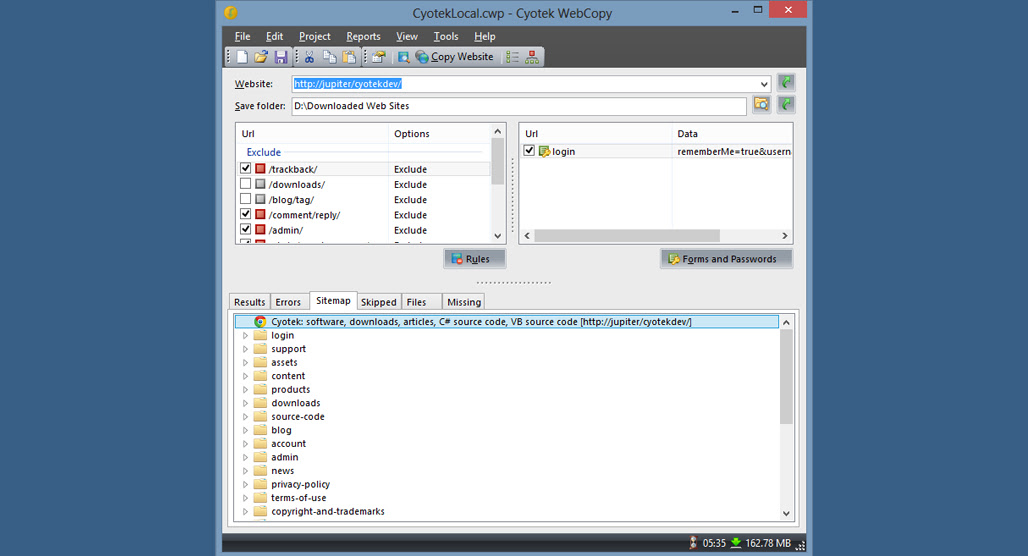The image size is (1028, 556).
Task: Select the privacy-policy item in the sitemap
Action: point(300,485)
